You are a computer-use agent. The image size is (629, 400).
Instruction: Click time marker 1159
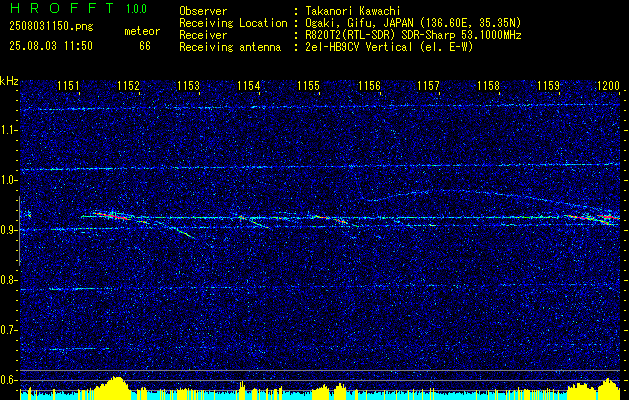[x=548, y=85]
